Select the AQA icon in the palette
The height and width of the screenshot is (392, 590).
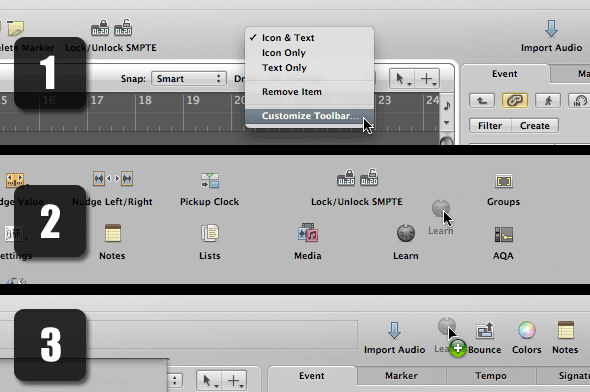503,234
